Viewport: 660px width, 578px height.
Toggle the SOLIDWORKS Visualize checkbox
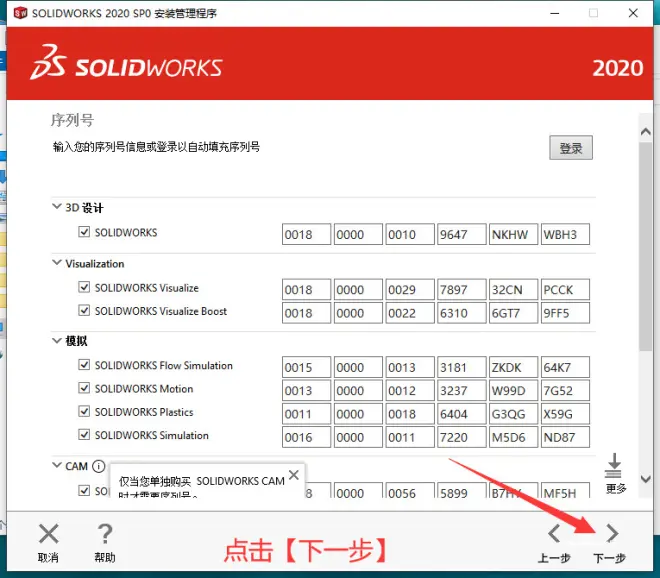pyautogui.click(x=84, y=287)
